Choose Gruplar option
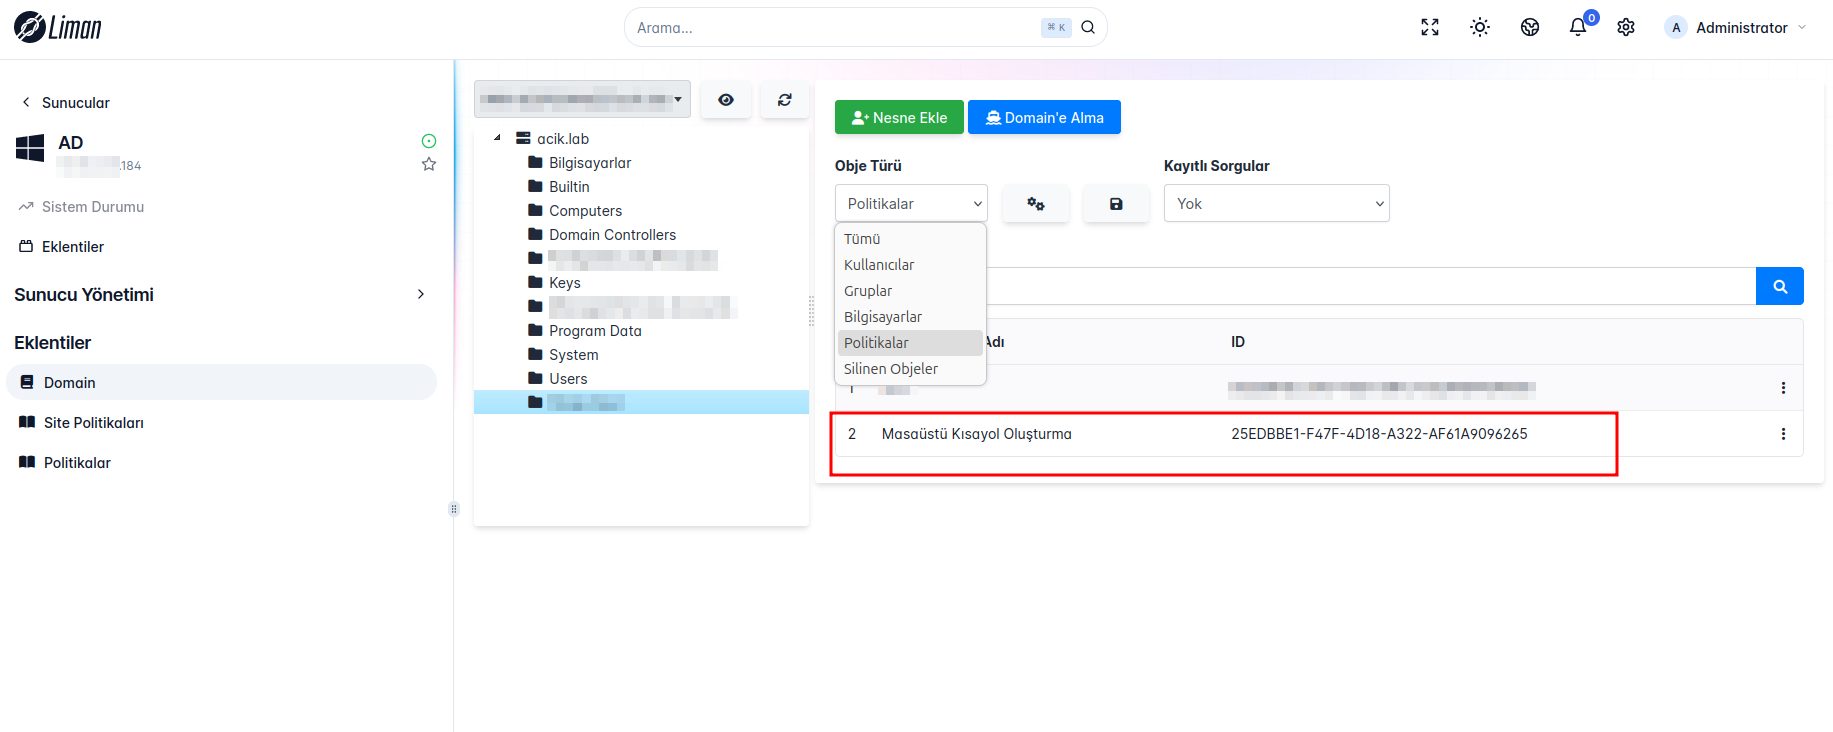The width and height of the screenshot is (1833, 732). tap(910, 291)
